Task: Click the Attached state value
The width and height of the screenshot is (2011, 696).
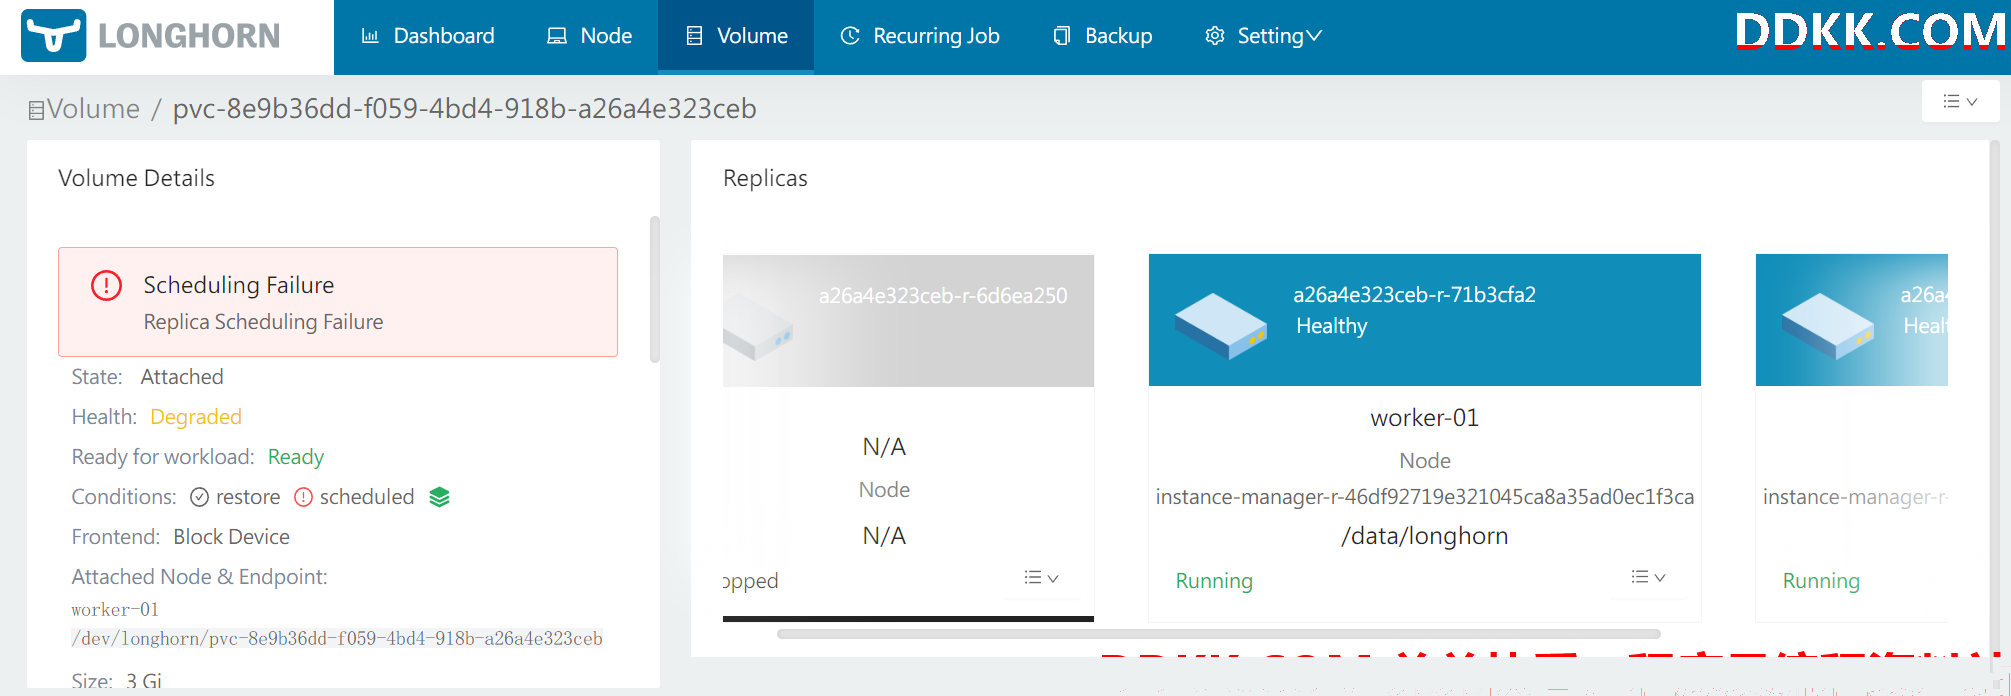Action: [182, 377]
